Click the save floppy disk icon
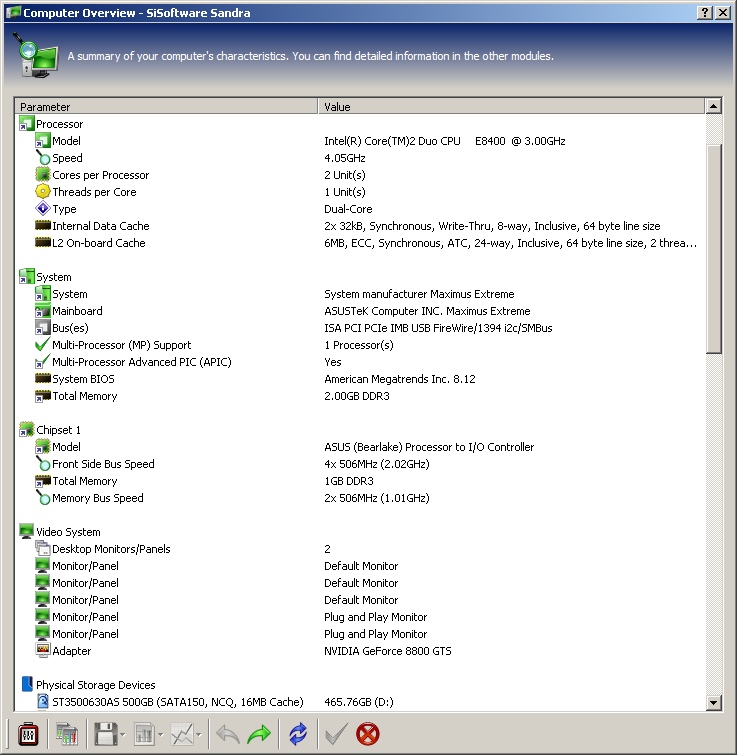Image resolution: width=737 pixels, height=755 pixels. point(106,735)
